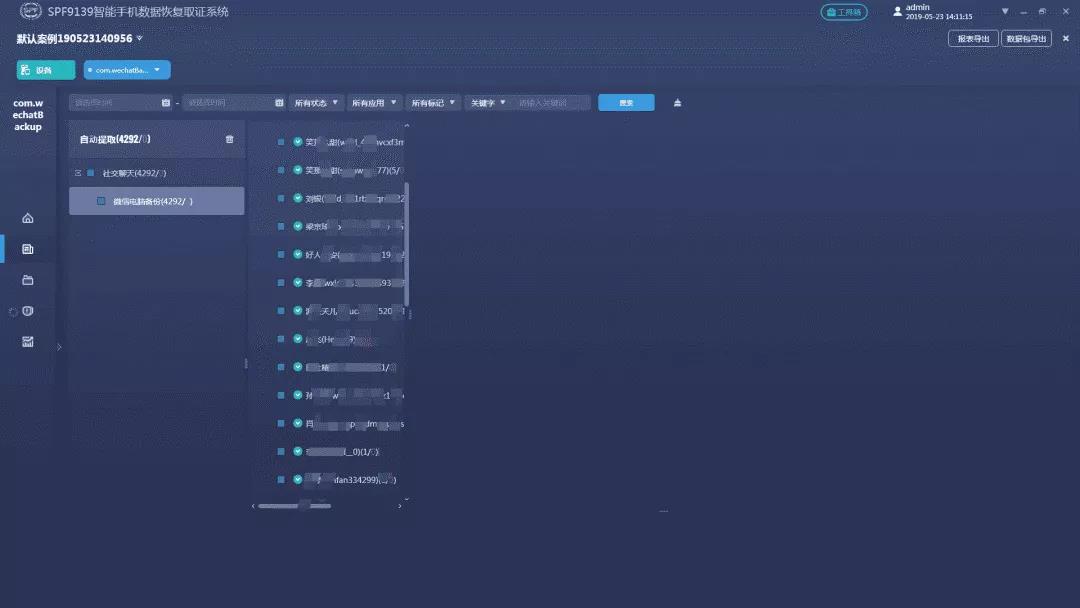
Task: Focus the keyword search input field
Action: (553, 103)
